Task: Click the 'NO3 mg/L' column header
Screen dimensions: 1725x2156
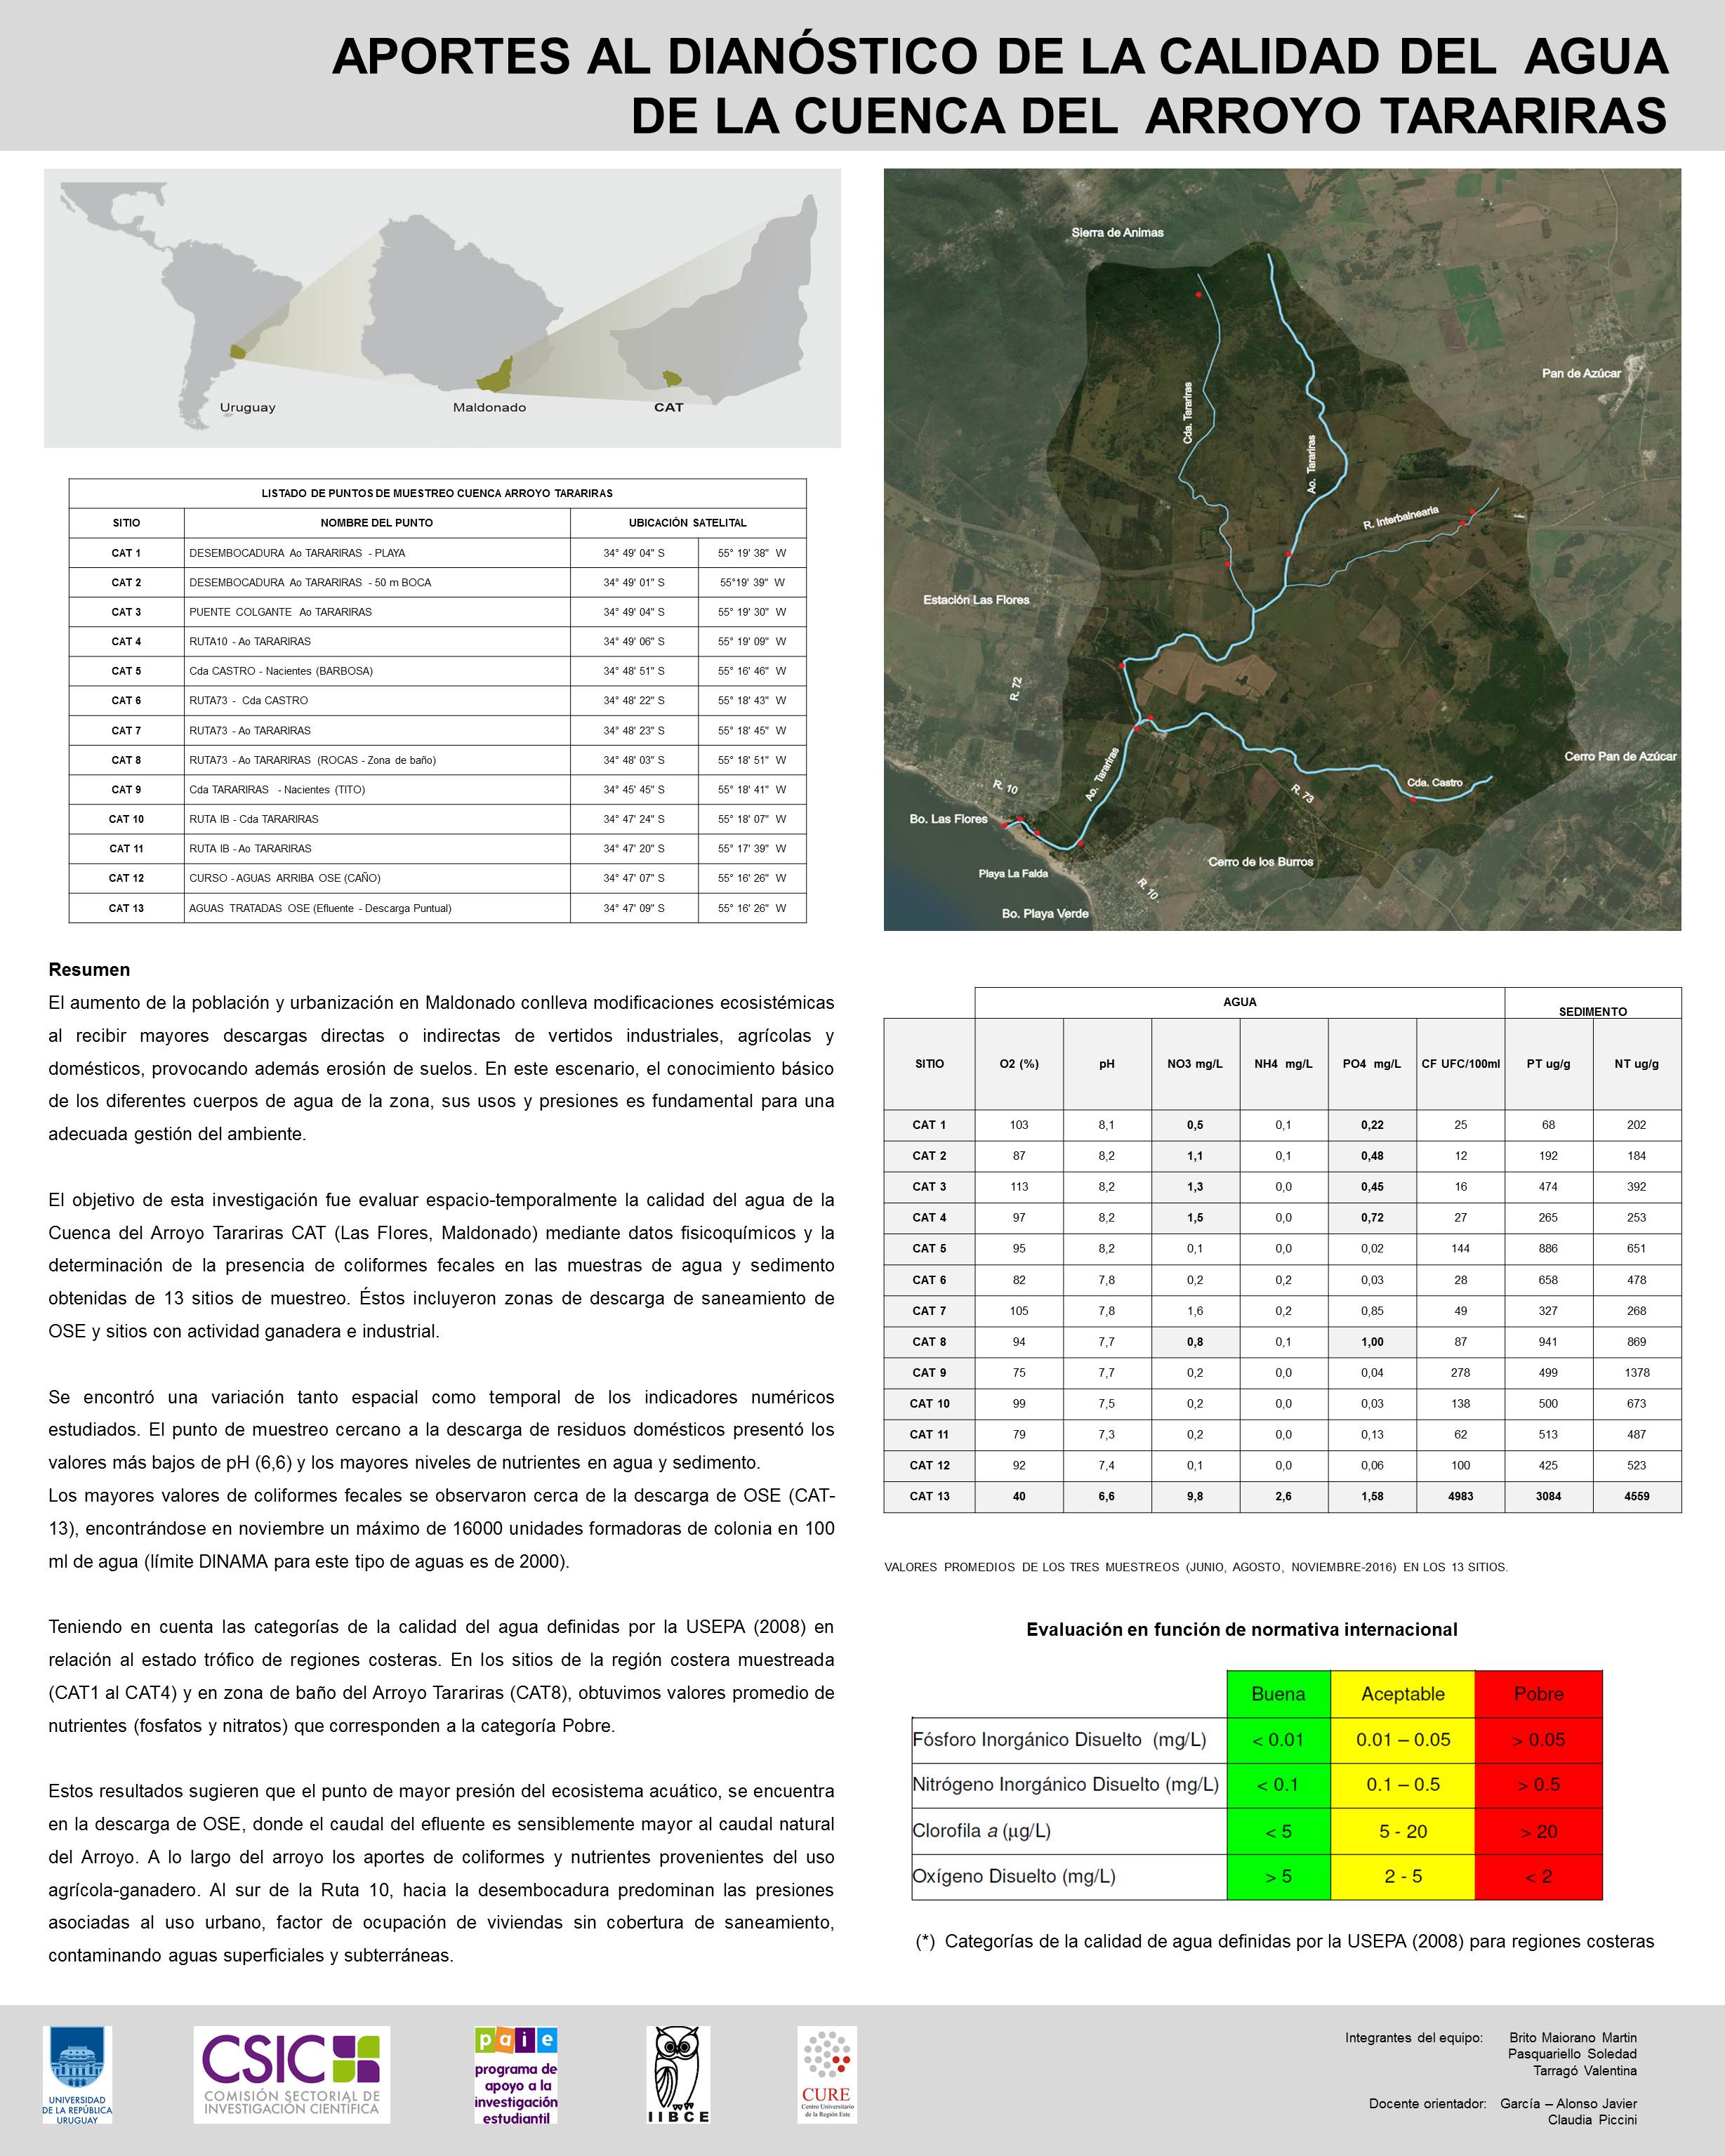Action: [x=1195, y=1064]
